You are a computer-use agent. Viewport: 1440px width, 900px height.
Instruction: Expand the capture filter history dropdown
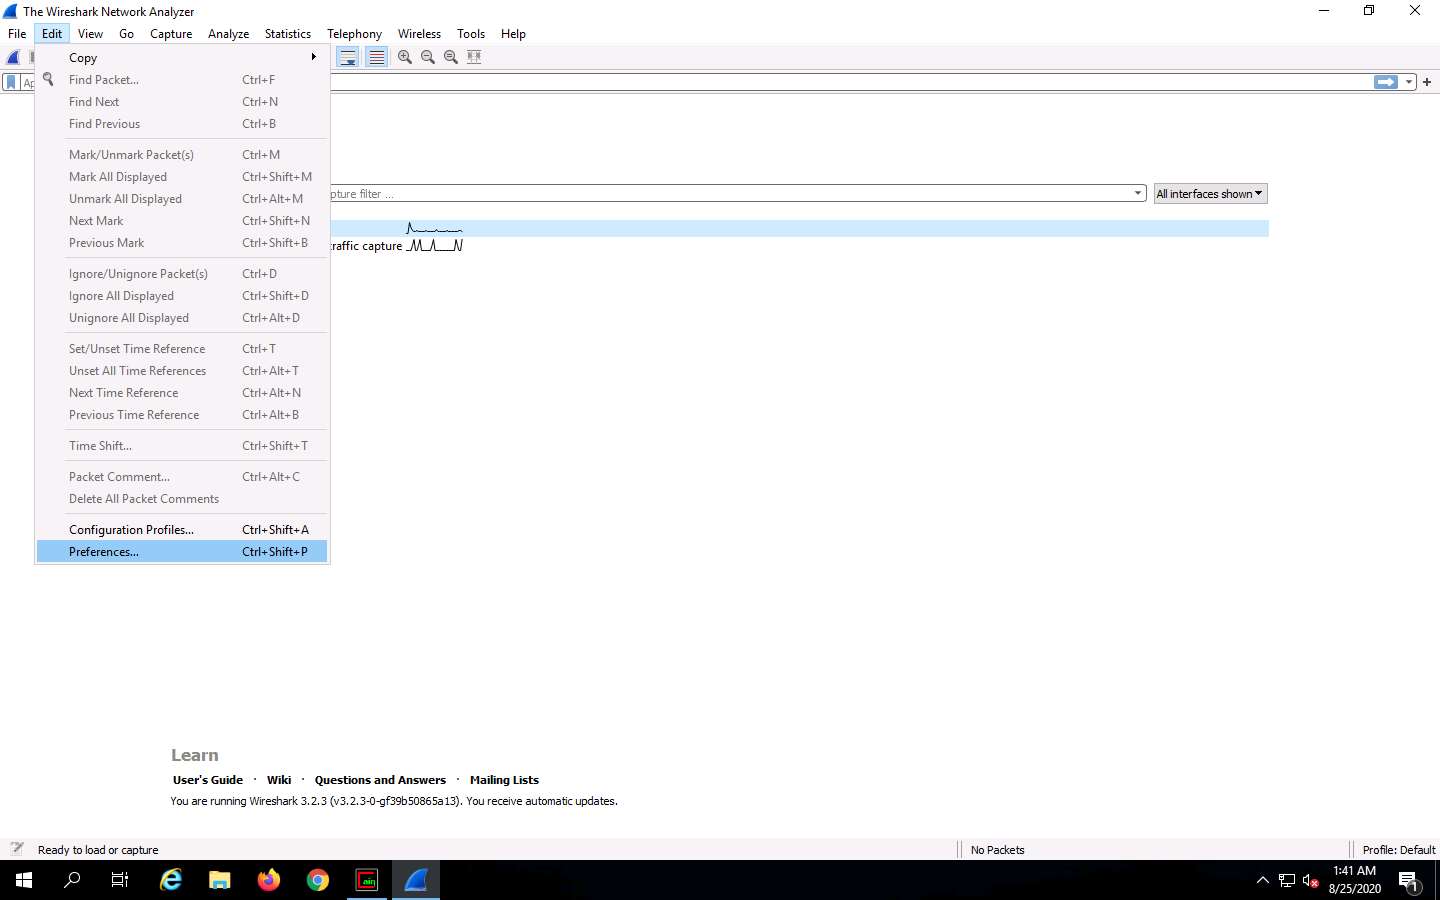(x=1138, y=194)
